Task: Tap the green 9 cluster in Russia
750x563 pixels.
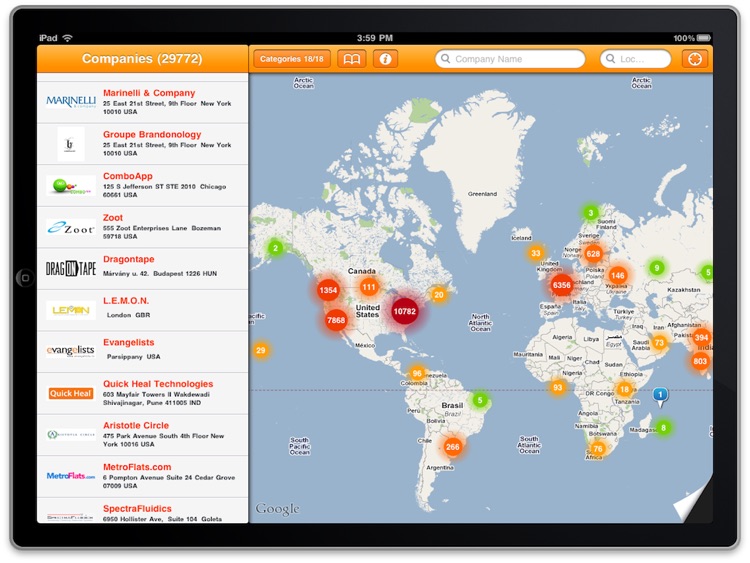Action: point(657,268)
